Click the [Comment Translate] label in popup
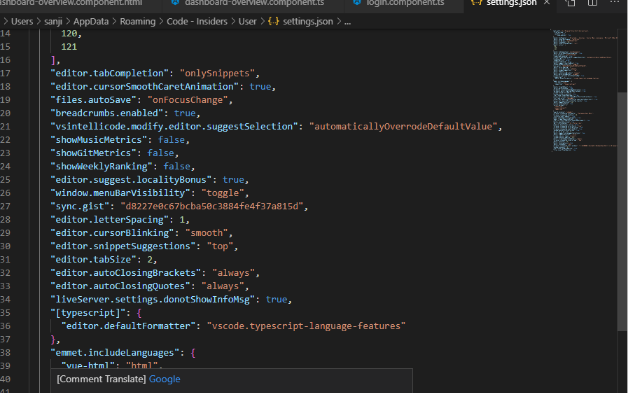Viewport: 628px width, 393px height. [101, 379]
